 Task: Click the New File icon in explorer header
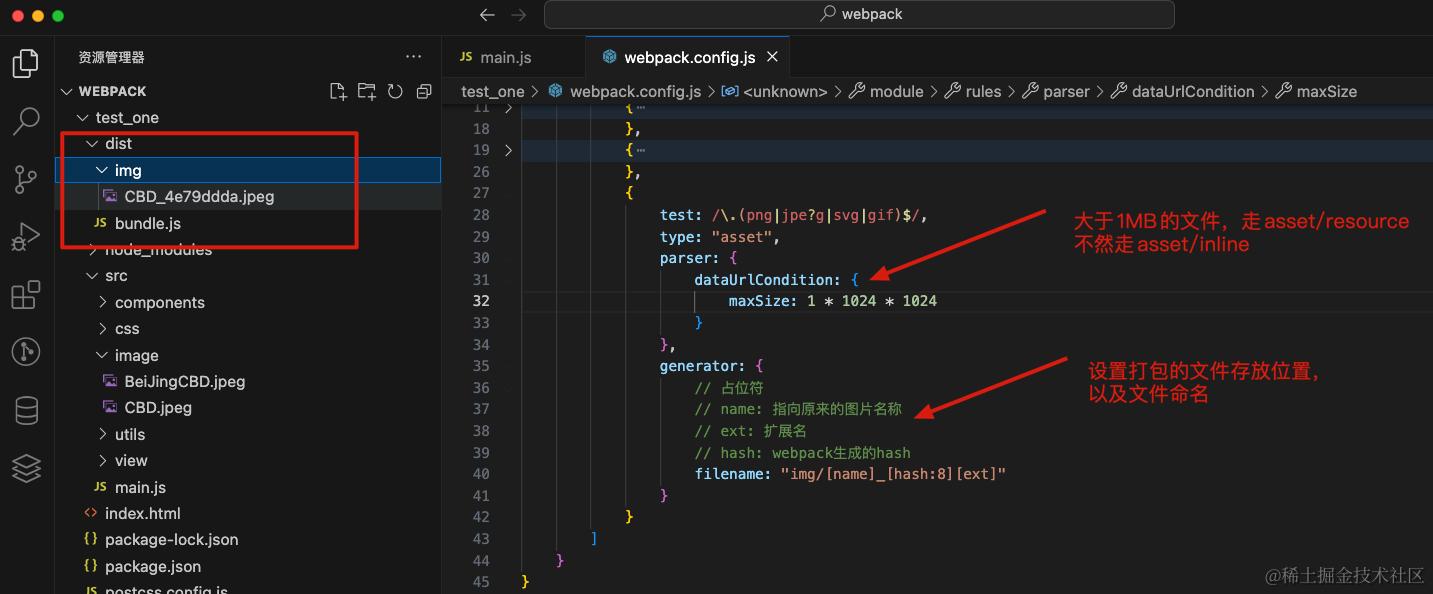click(338, 91)
